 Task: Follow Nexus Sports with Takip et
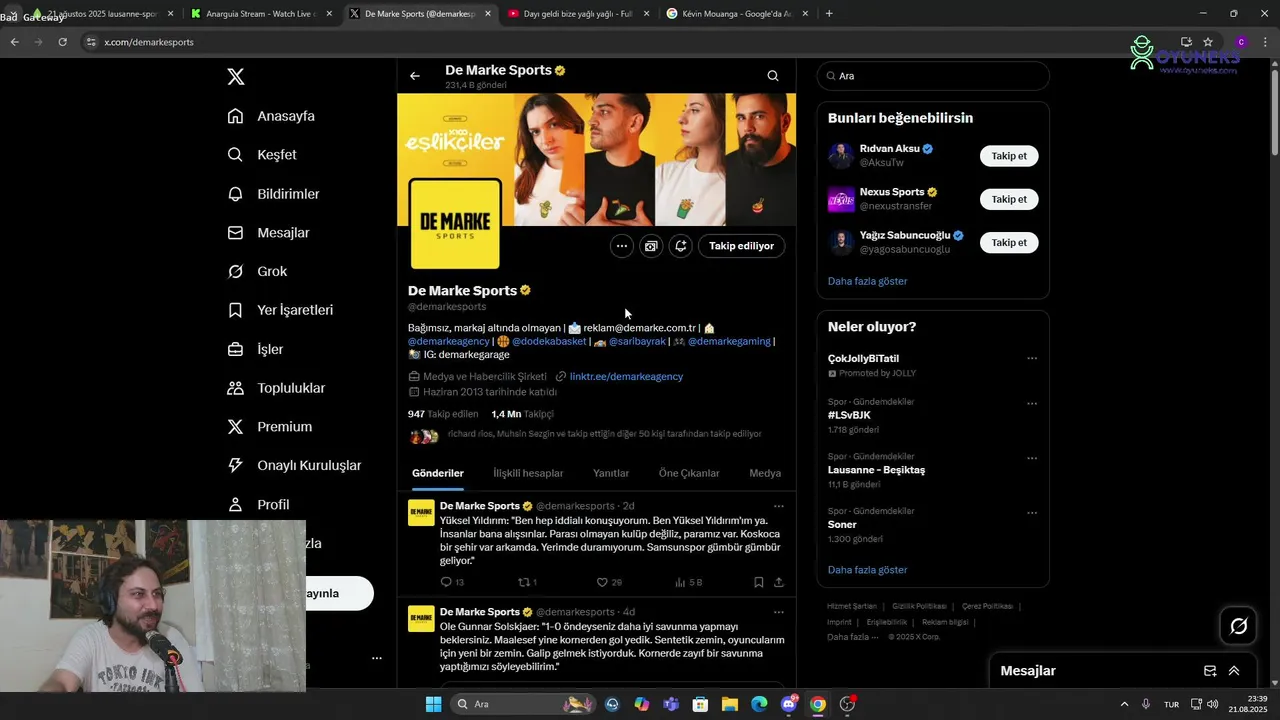(x=1009, y=199)
